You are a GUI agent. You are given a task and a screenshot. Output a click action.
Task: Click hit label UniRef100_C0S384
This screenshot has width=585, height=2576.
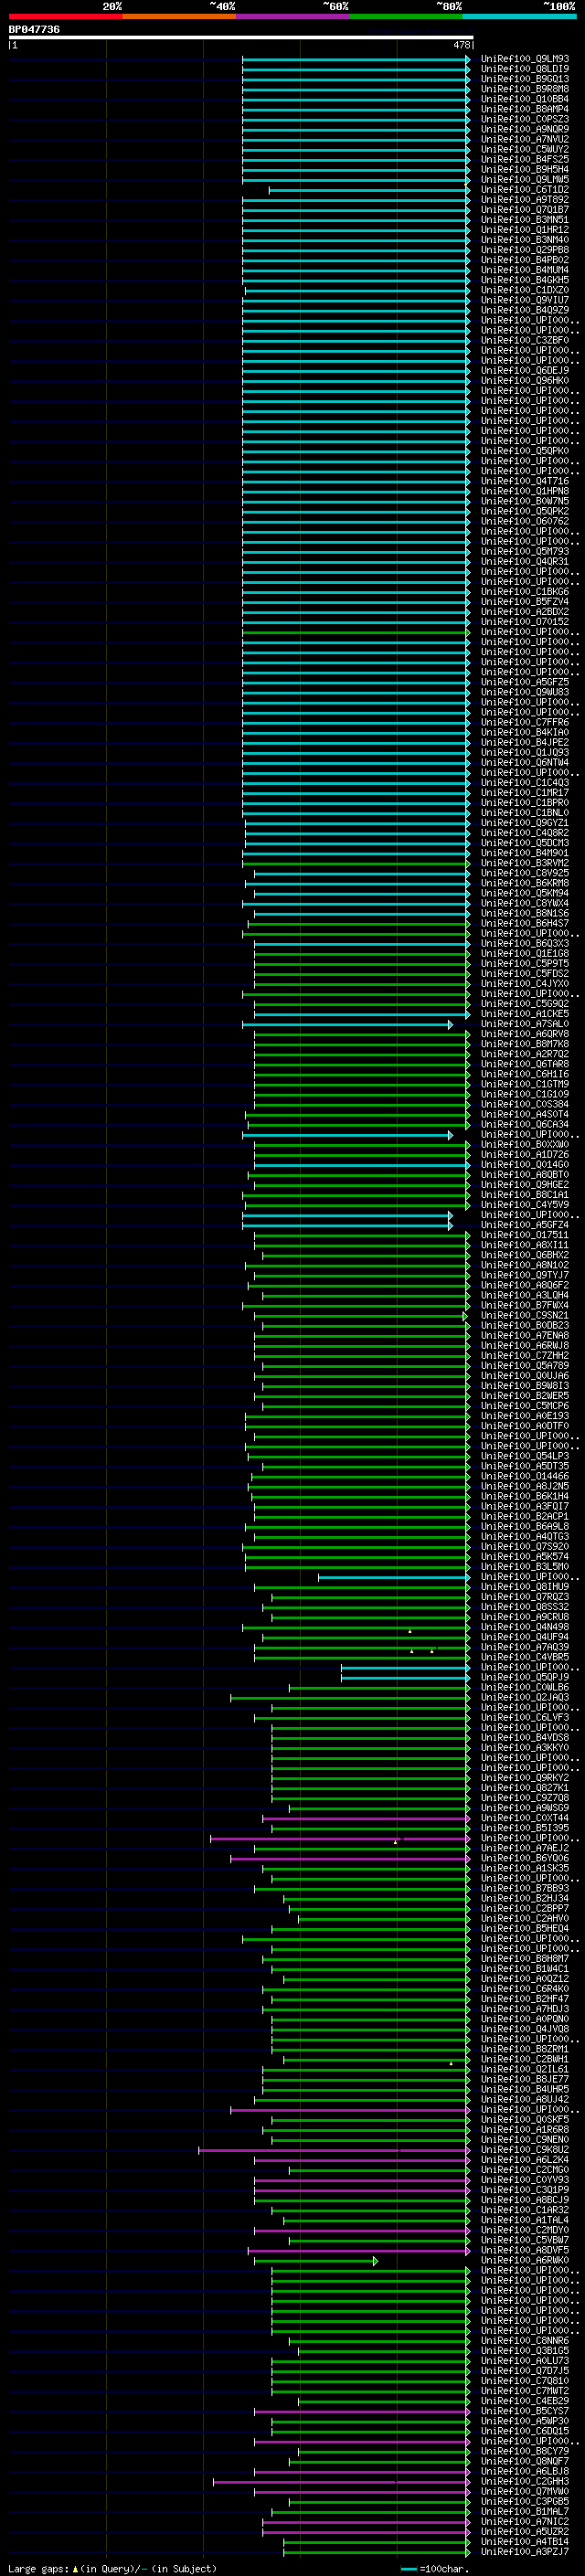click(x=525, y=1104)
